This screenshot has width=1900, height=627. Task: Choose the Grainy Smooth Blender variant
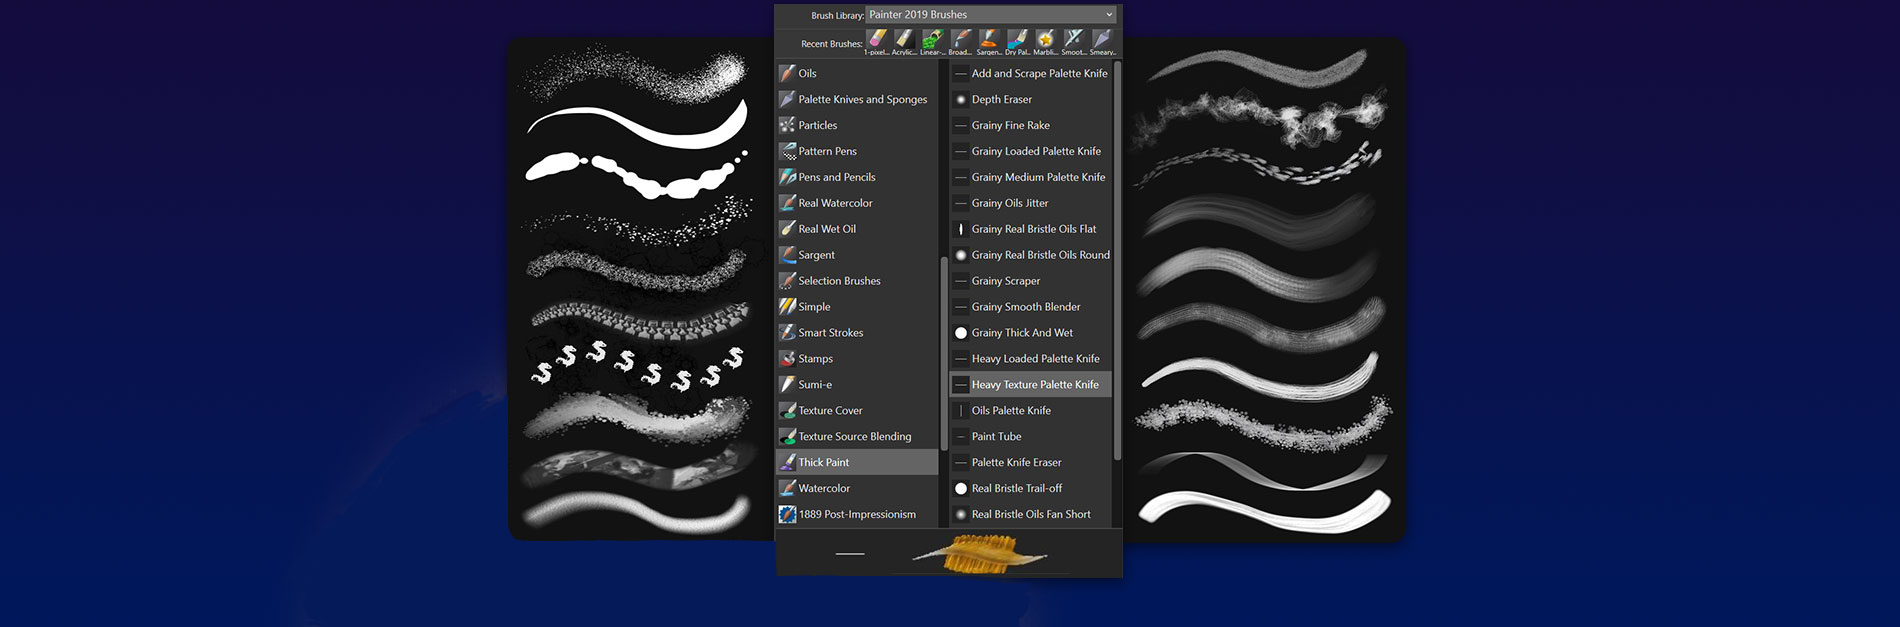point(1030,307)
